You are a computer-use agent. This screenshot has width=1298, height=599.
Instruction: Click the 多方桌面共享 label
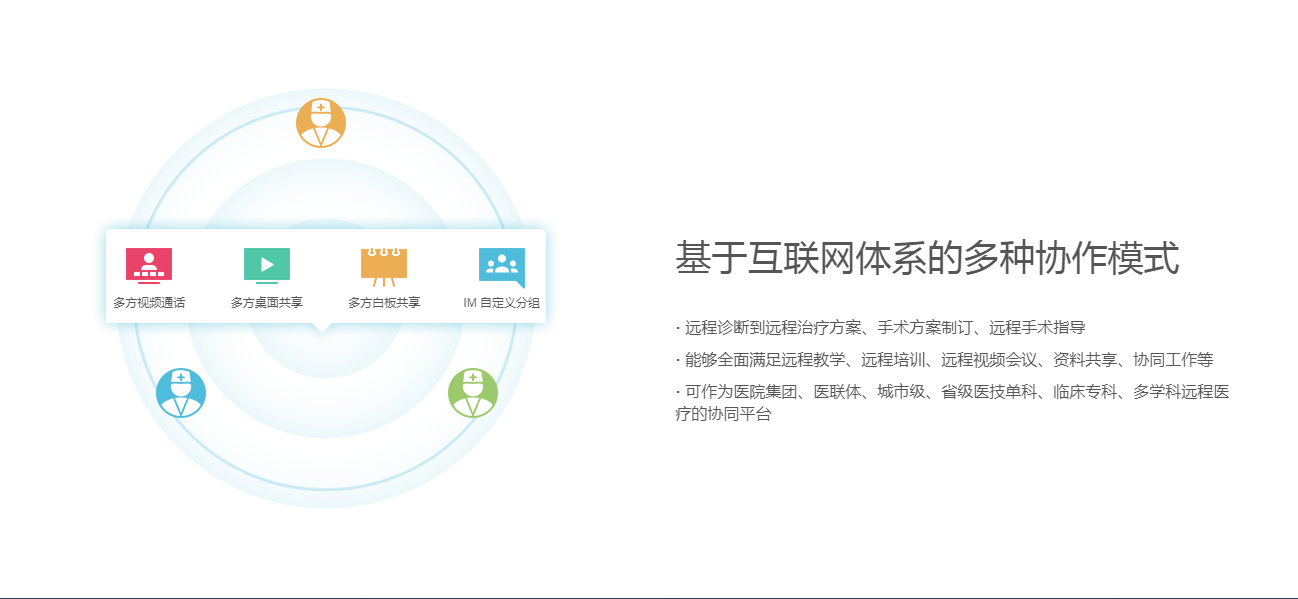[x=267, y=302]
